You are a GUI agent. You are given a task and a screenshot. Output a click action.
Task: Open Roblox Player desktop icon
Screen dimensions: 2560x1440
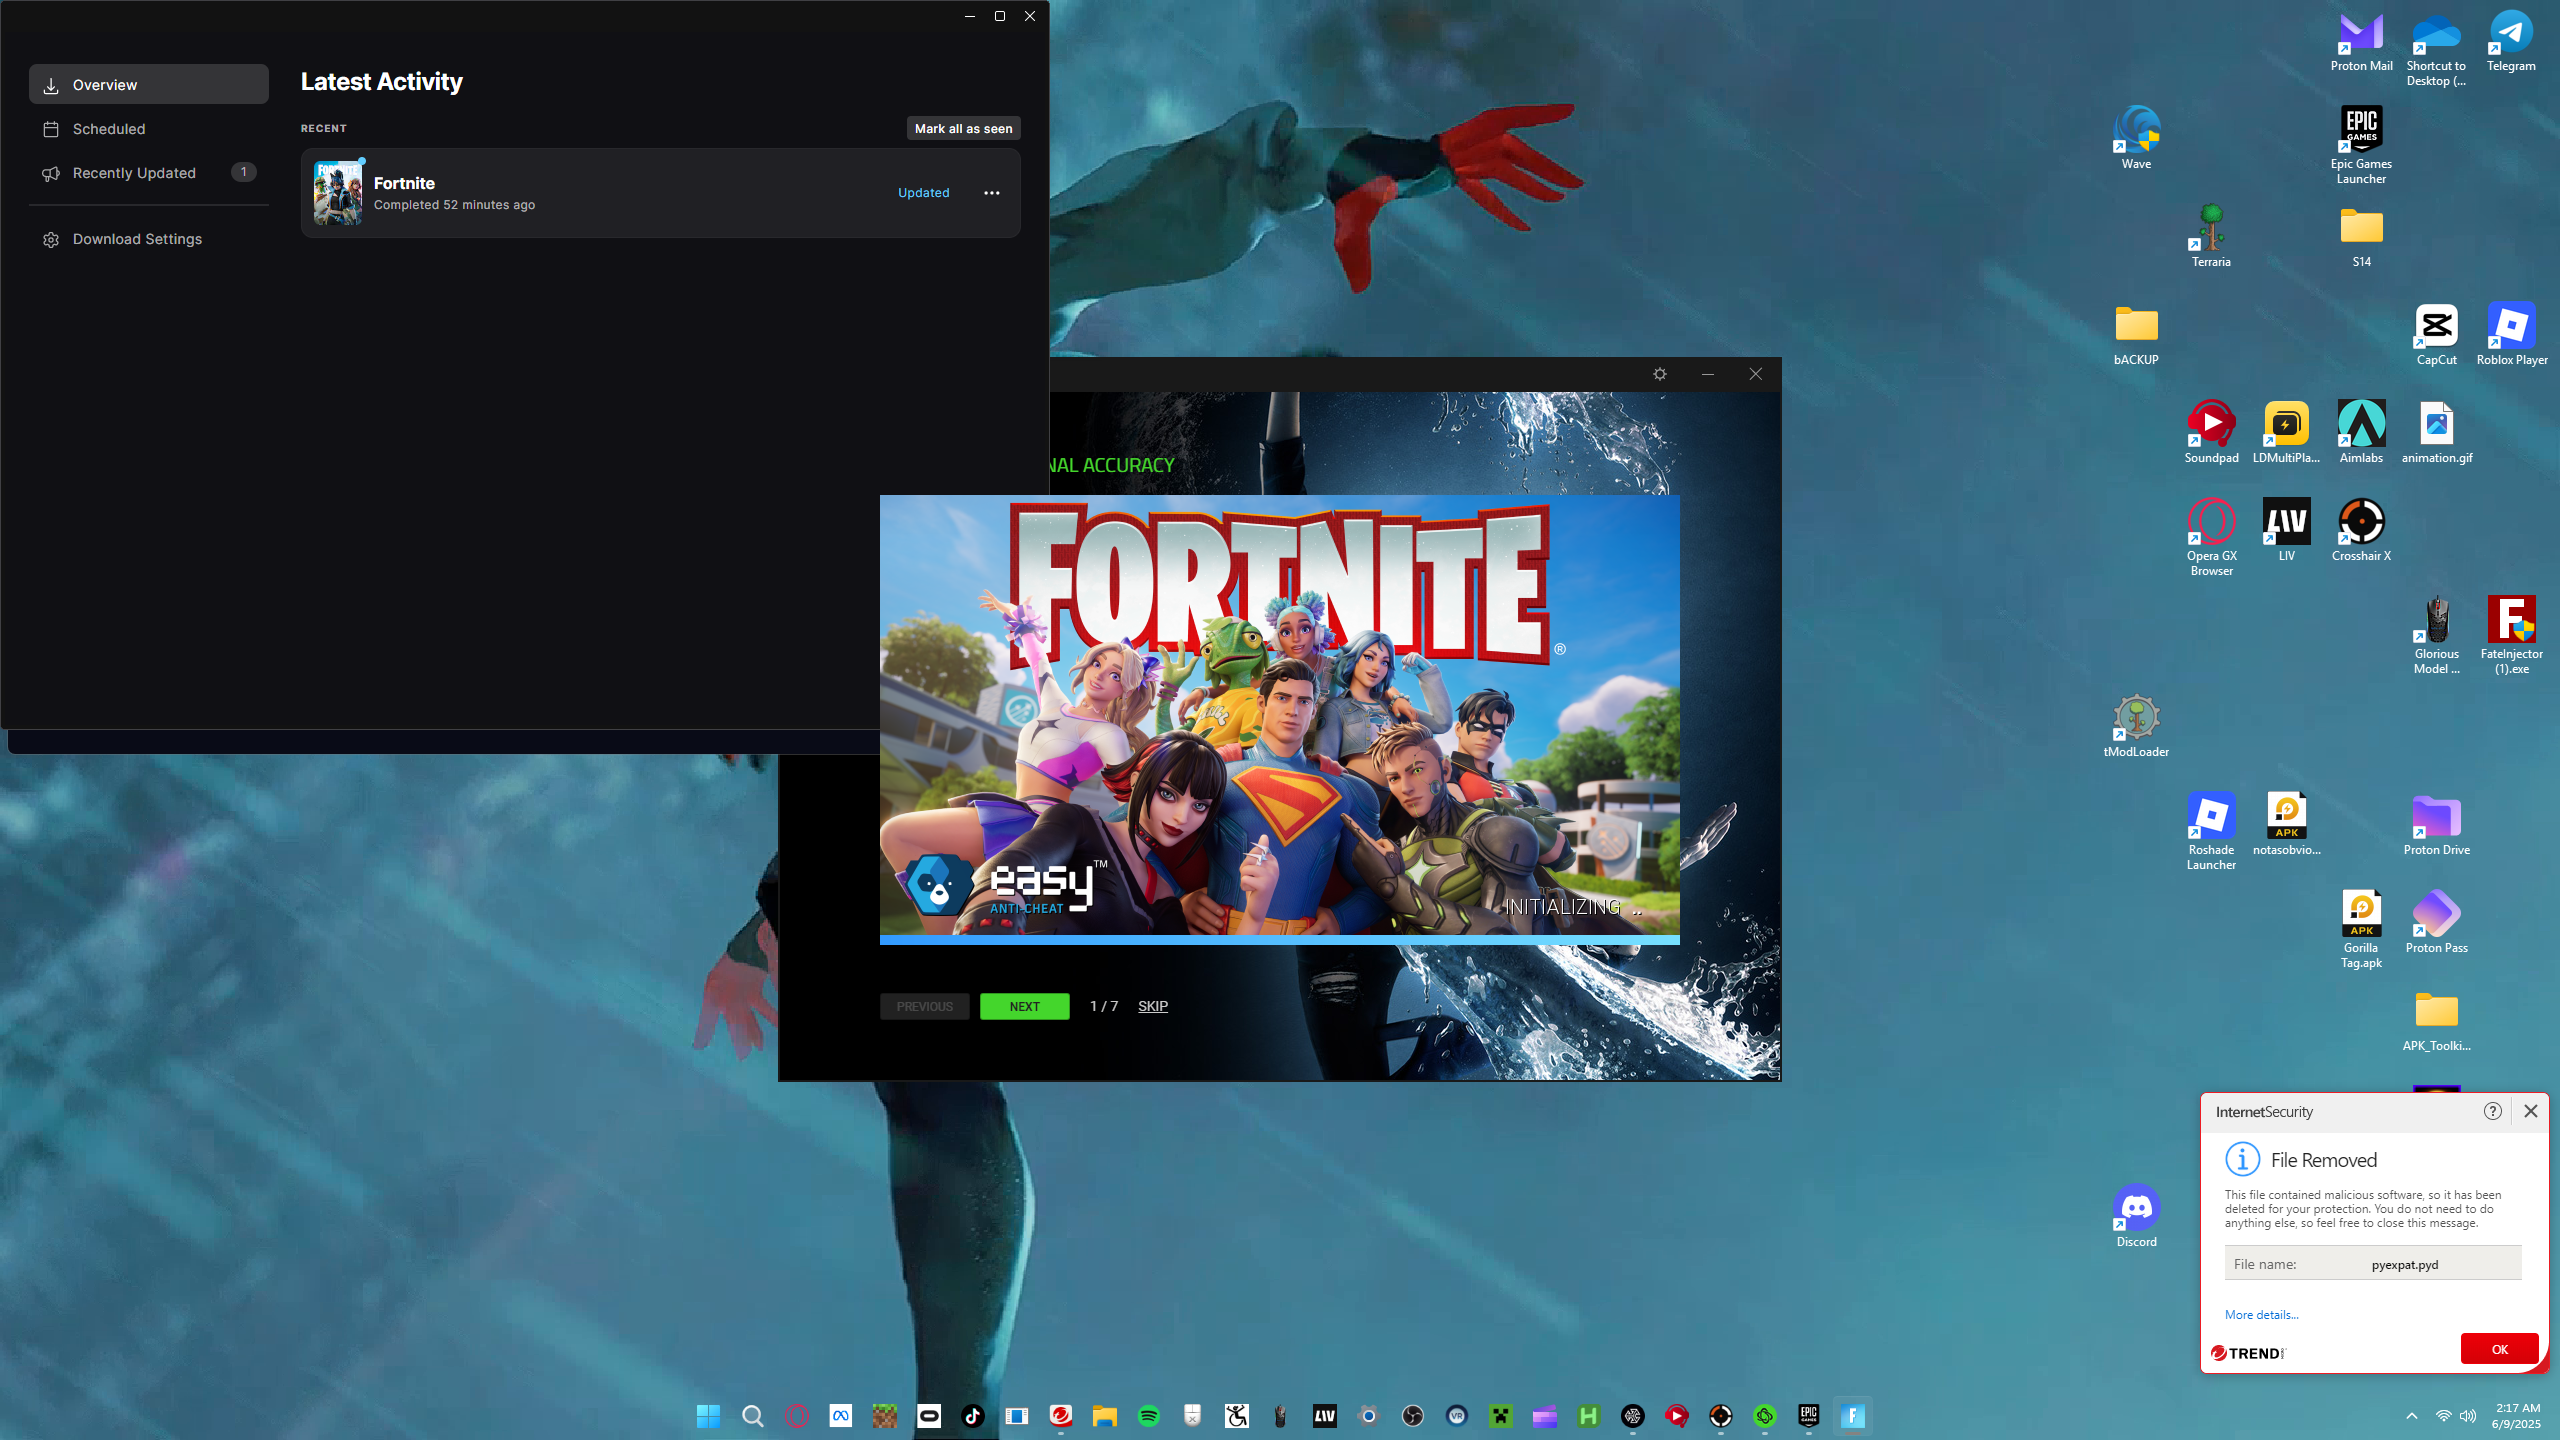tap(2511, 326)
